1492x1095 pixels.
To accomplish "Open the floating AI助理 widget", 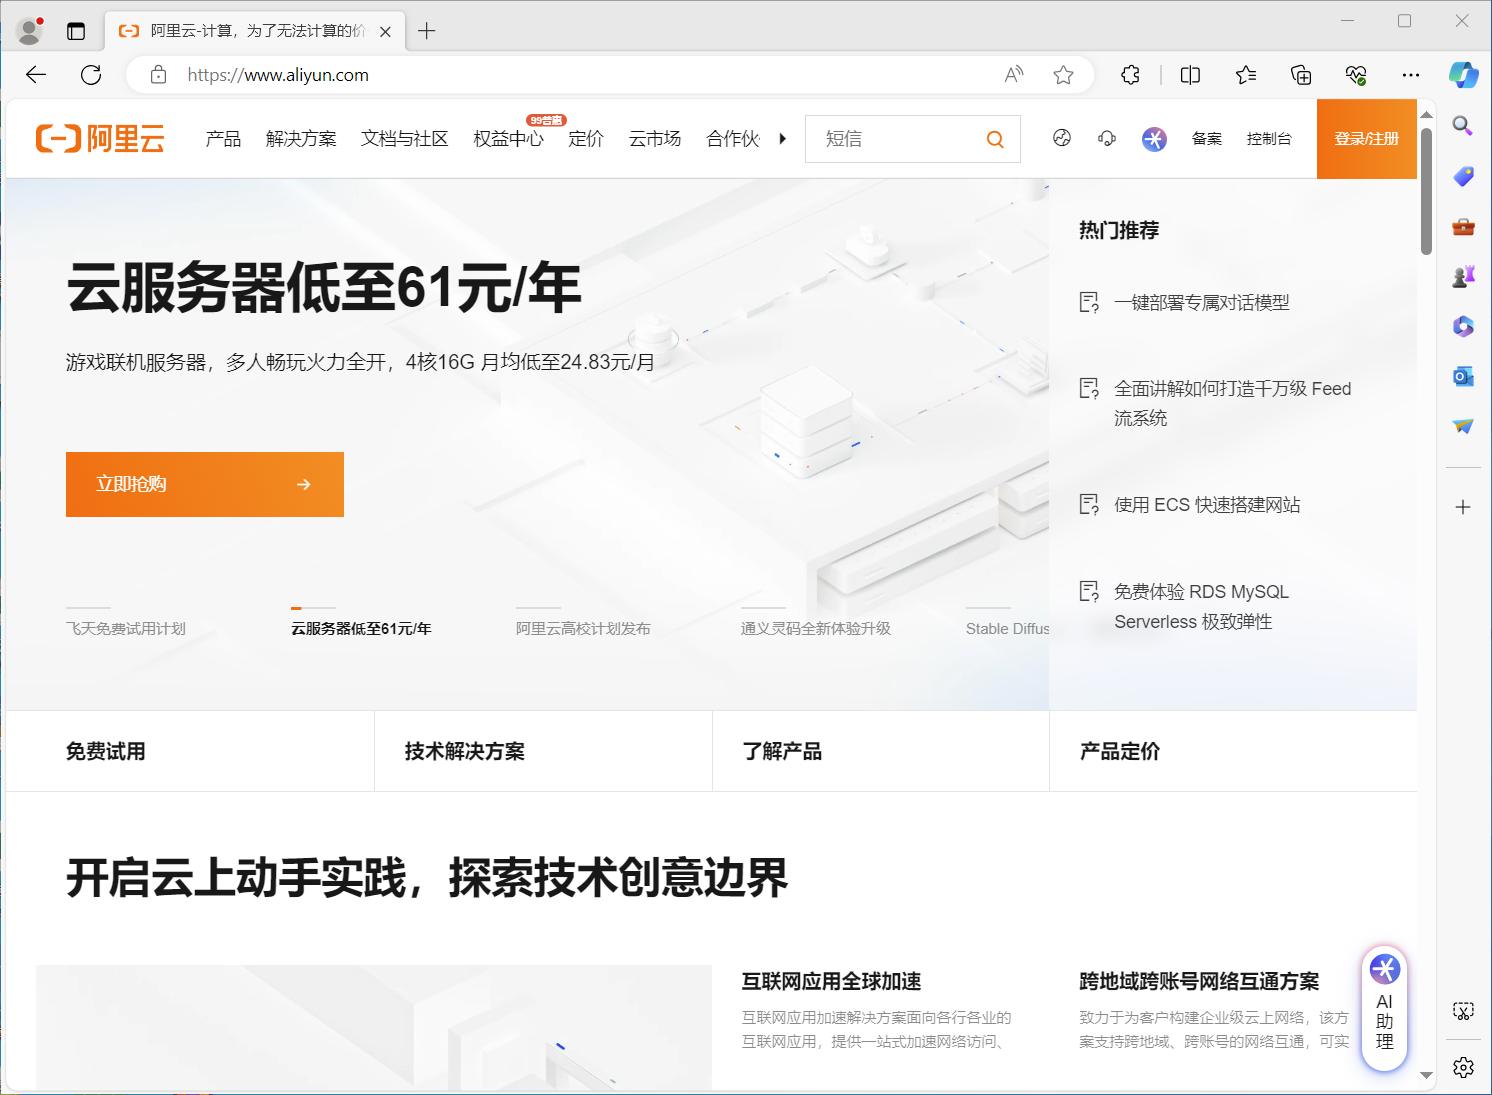I will tap(1385, 1008).
